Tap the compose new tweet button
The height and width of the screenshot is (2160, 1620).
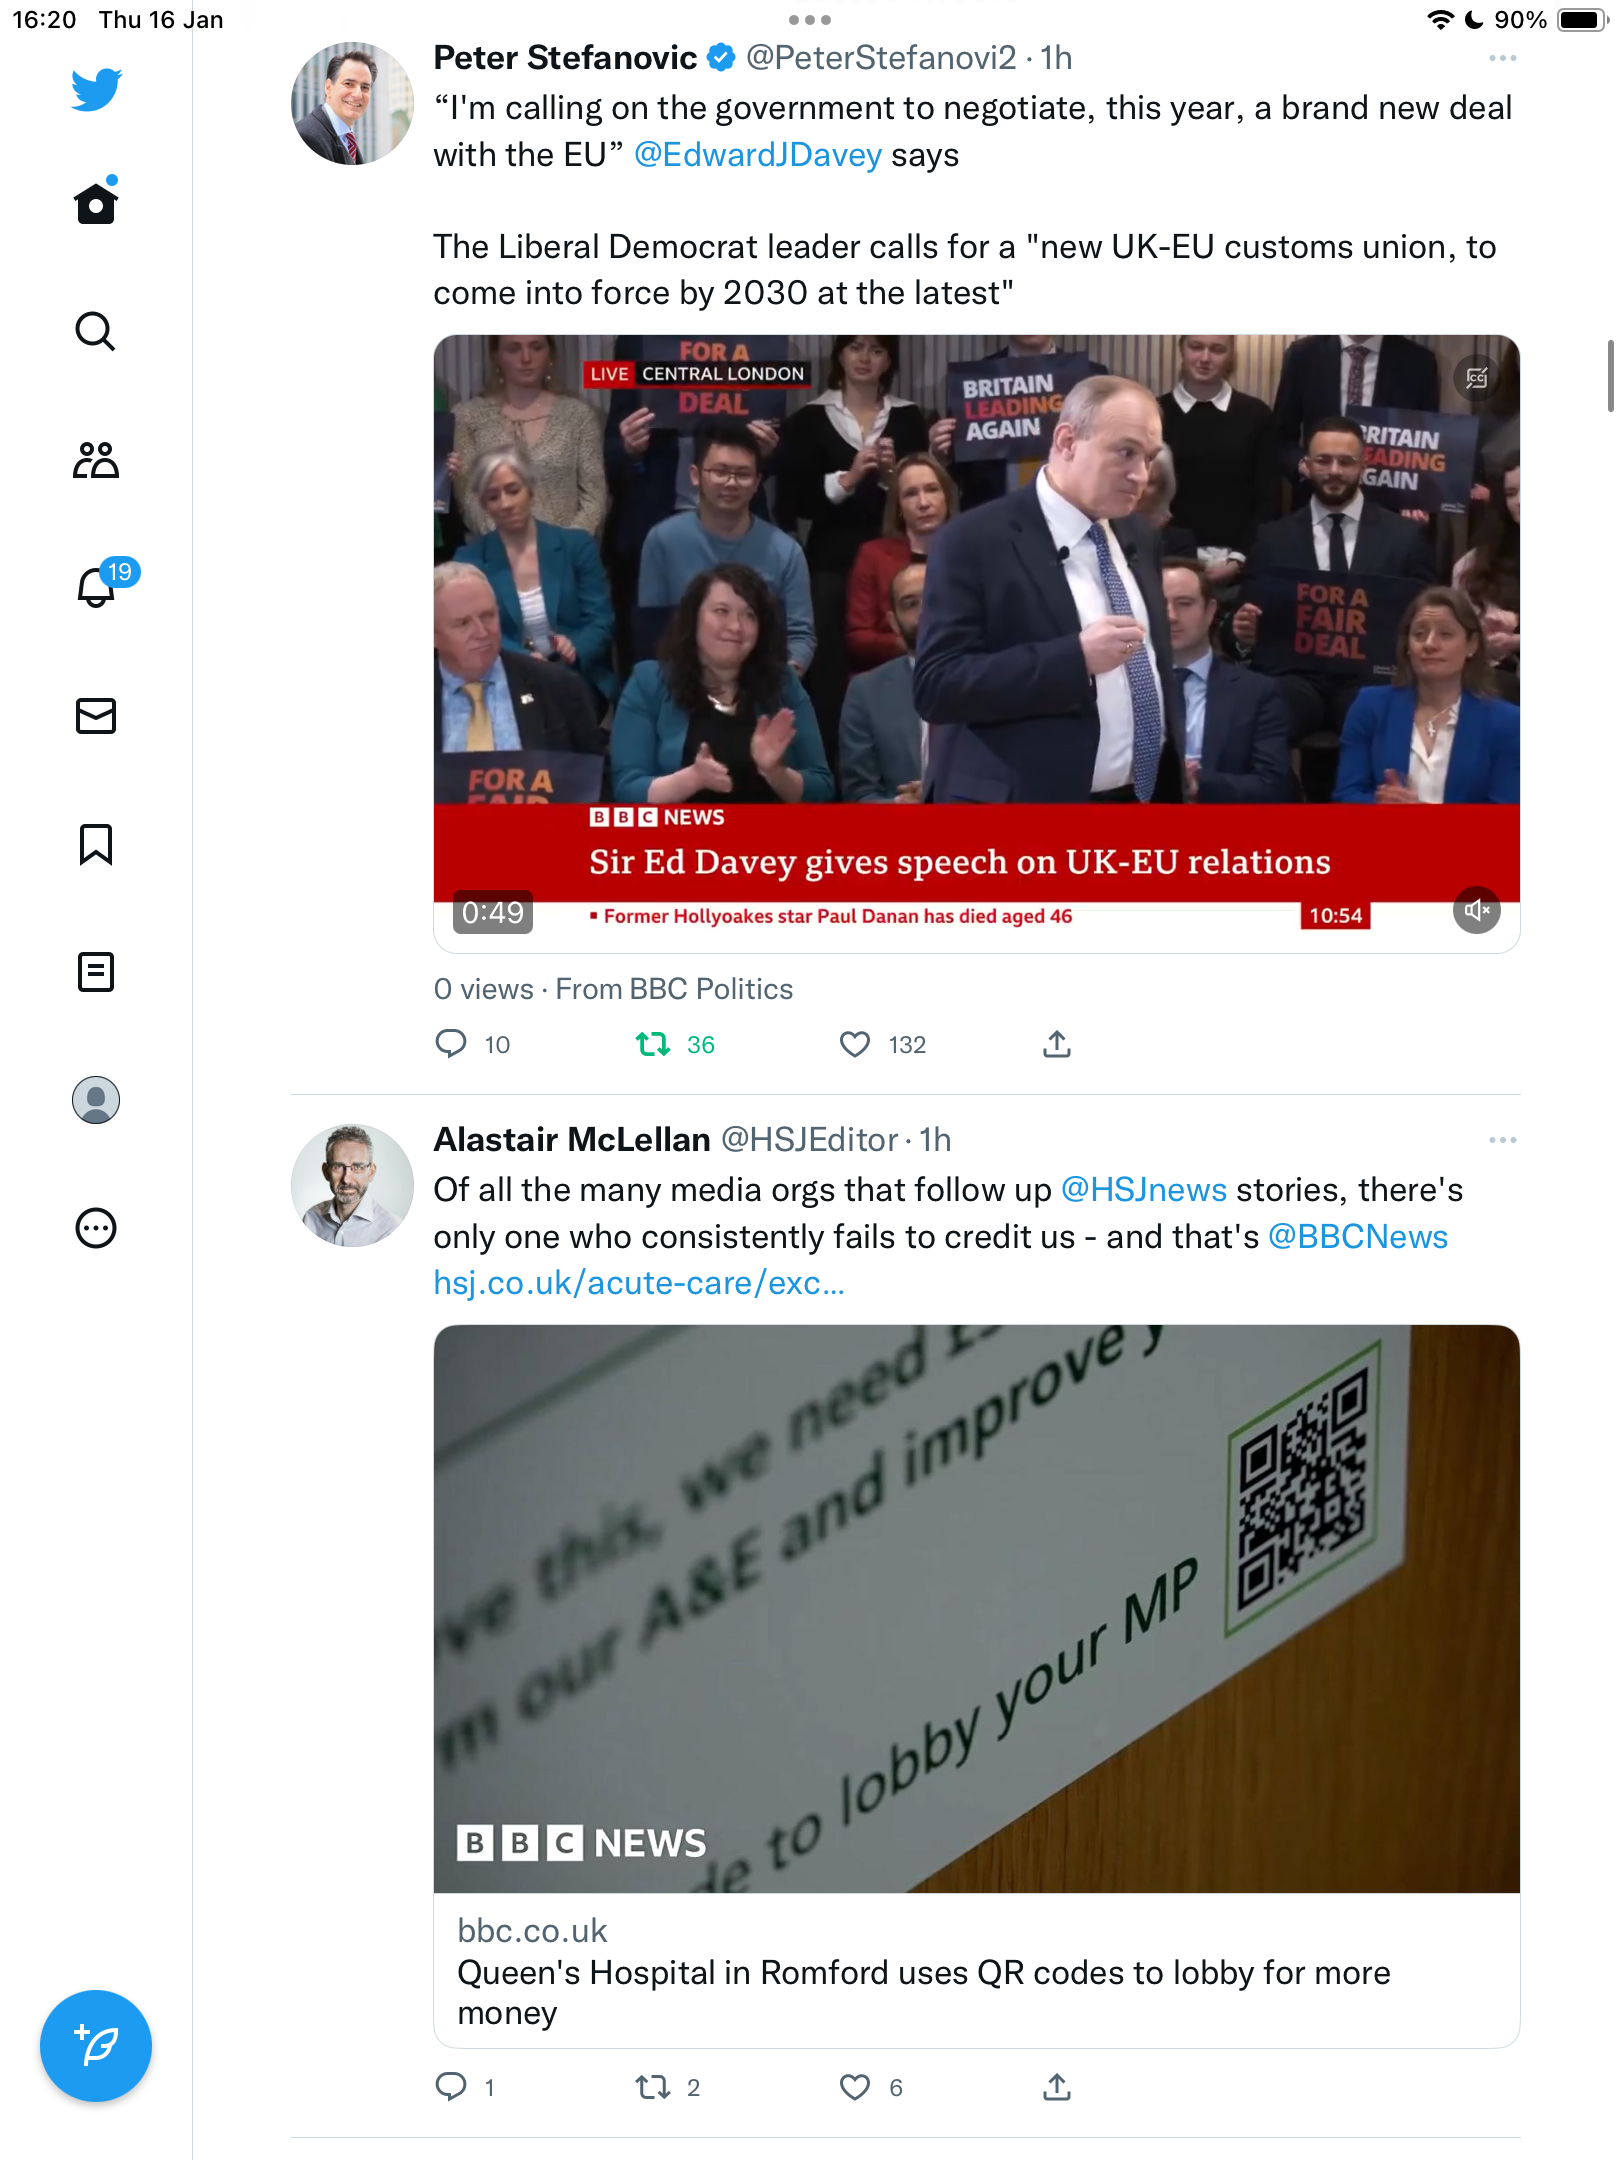(96, 2046)
